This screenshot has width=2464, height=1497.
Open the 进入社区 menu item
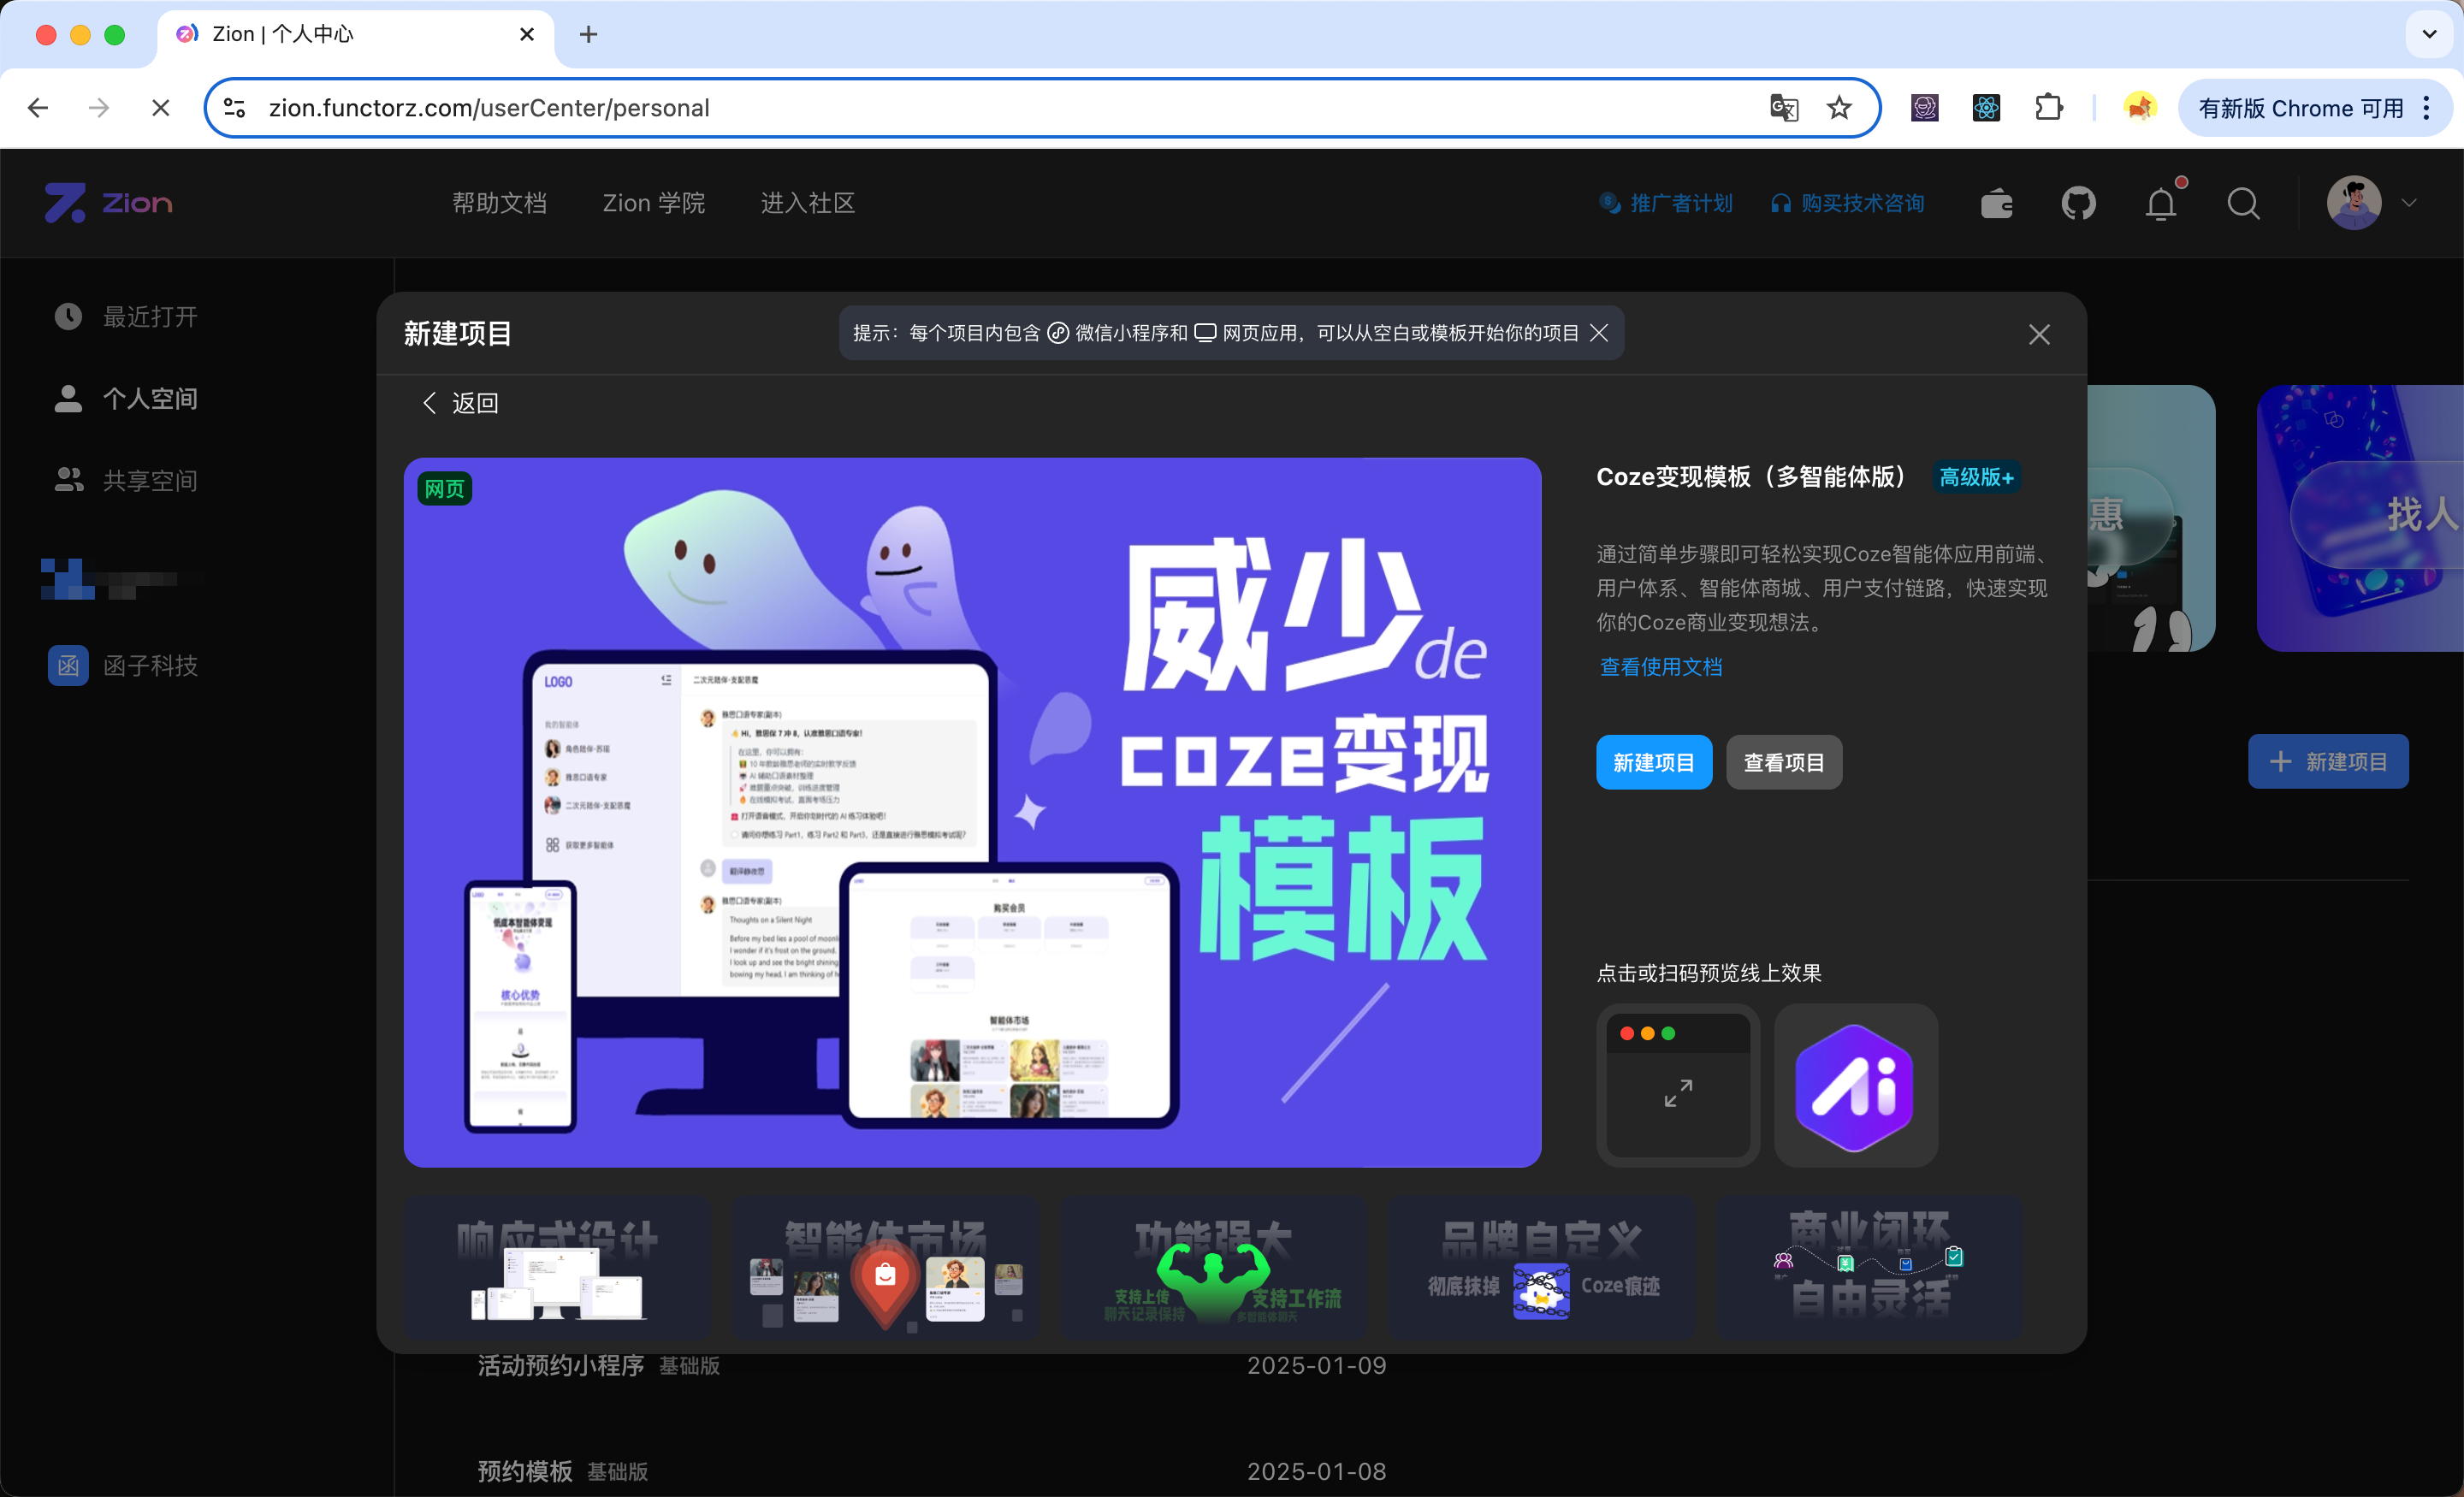[806, 203]
